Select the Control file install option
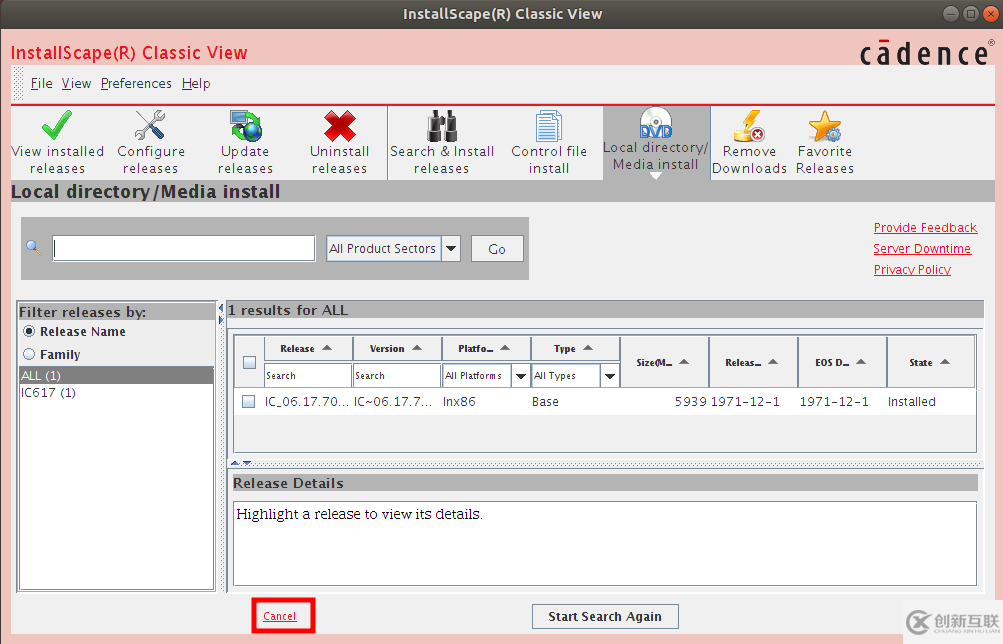The width and height of the screenshot is (1003, 644). [548, 140]
